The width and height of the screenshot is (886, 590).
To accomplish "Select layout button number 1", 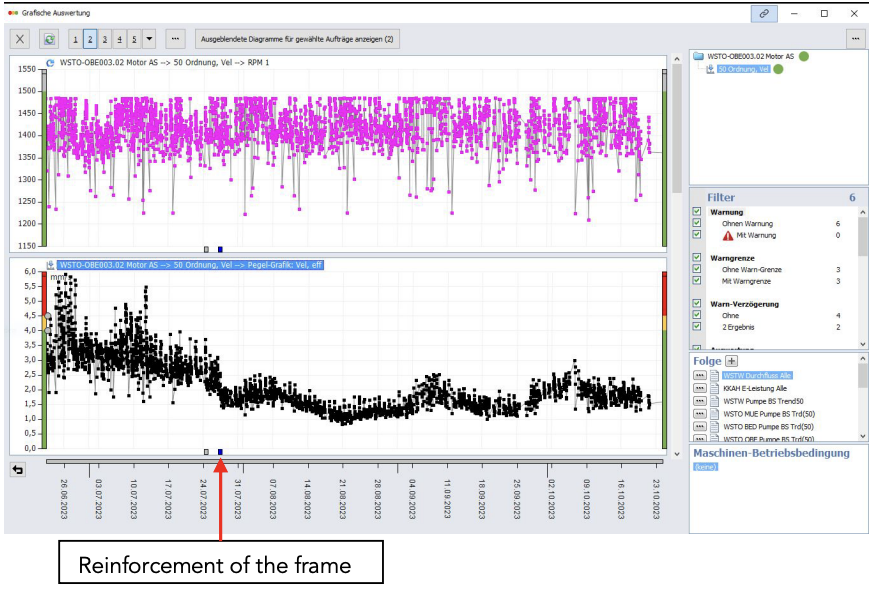I will click(x=76, y=39).
